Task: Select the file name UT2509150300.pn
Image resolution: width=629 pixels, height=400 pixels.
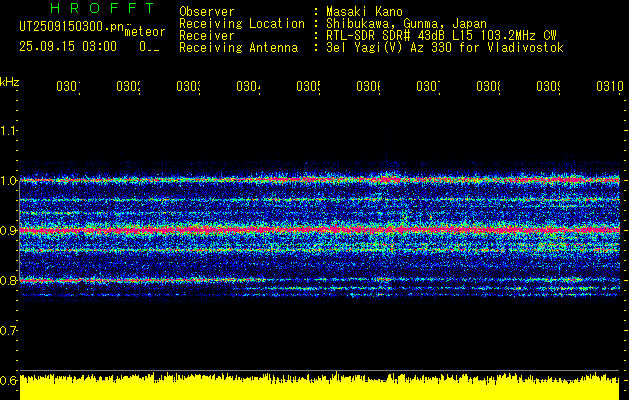Action: click(x=72, y=27)
